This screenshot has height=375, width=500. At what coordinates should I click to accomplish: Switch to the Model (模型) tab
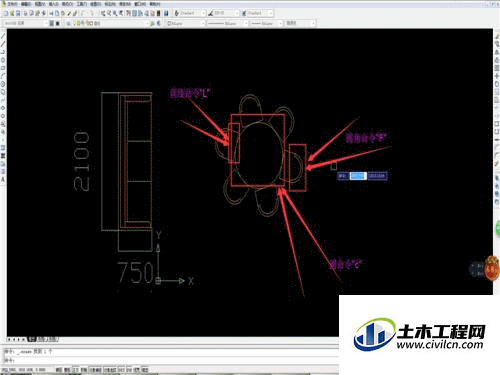32,339
